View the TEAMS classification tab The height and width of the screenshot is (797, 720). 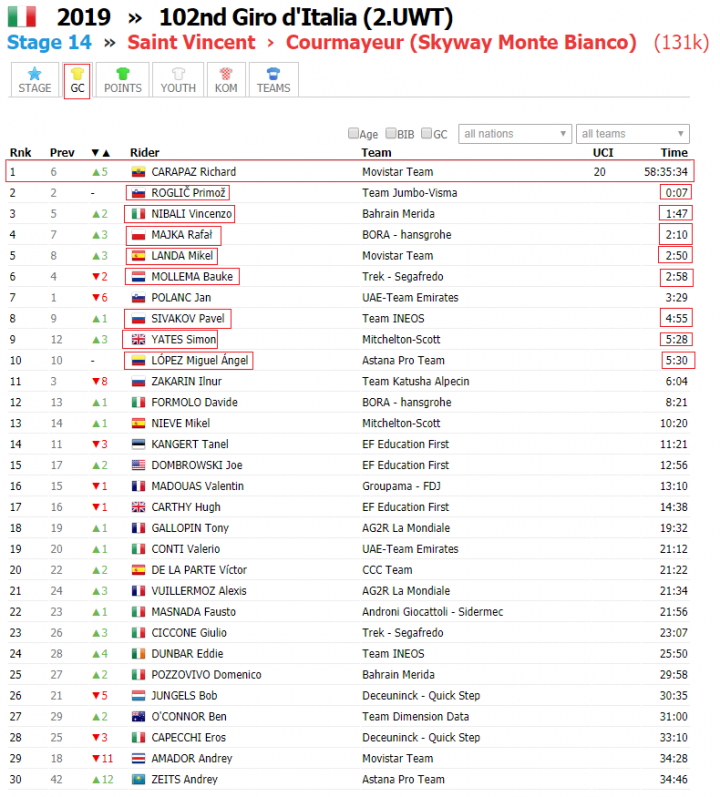pyautogui.click(x=273, y=80)
